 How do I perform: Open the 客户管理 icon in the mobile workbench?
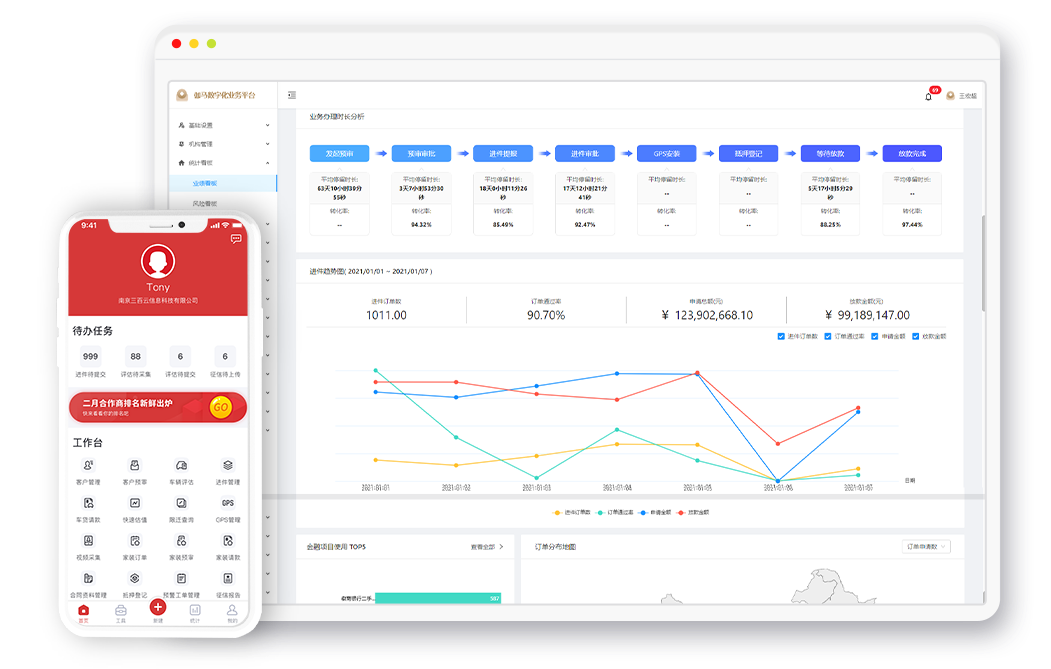pyautogui.click(x=89, y=467)
